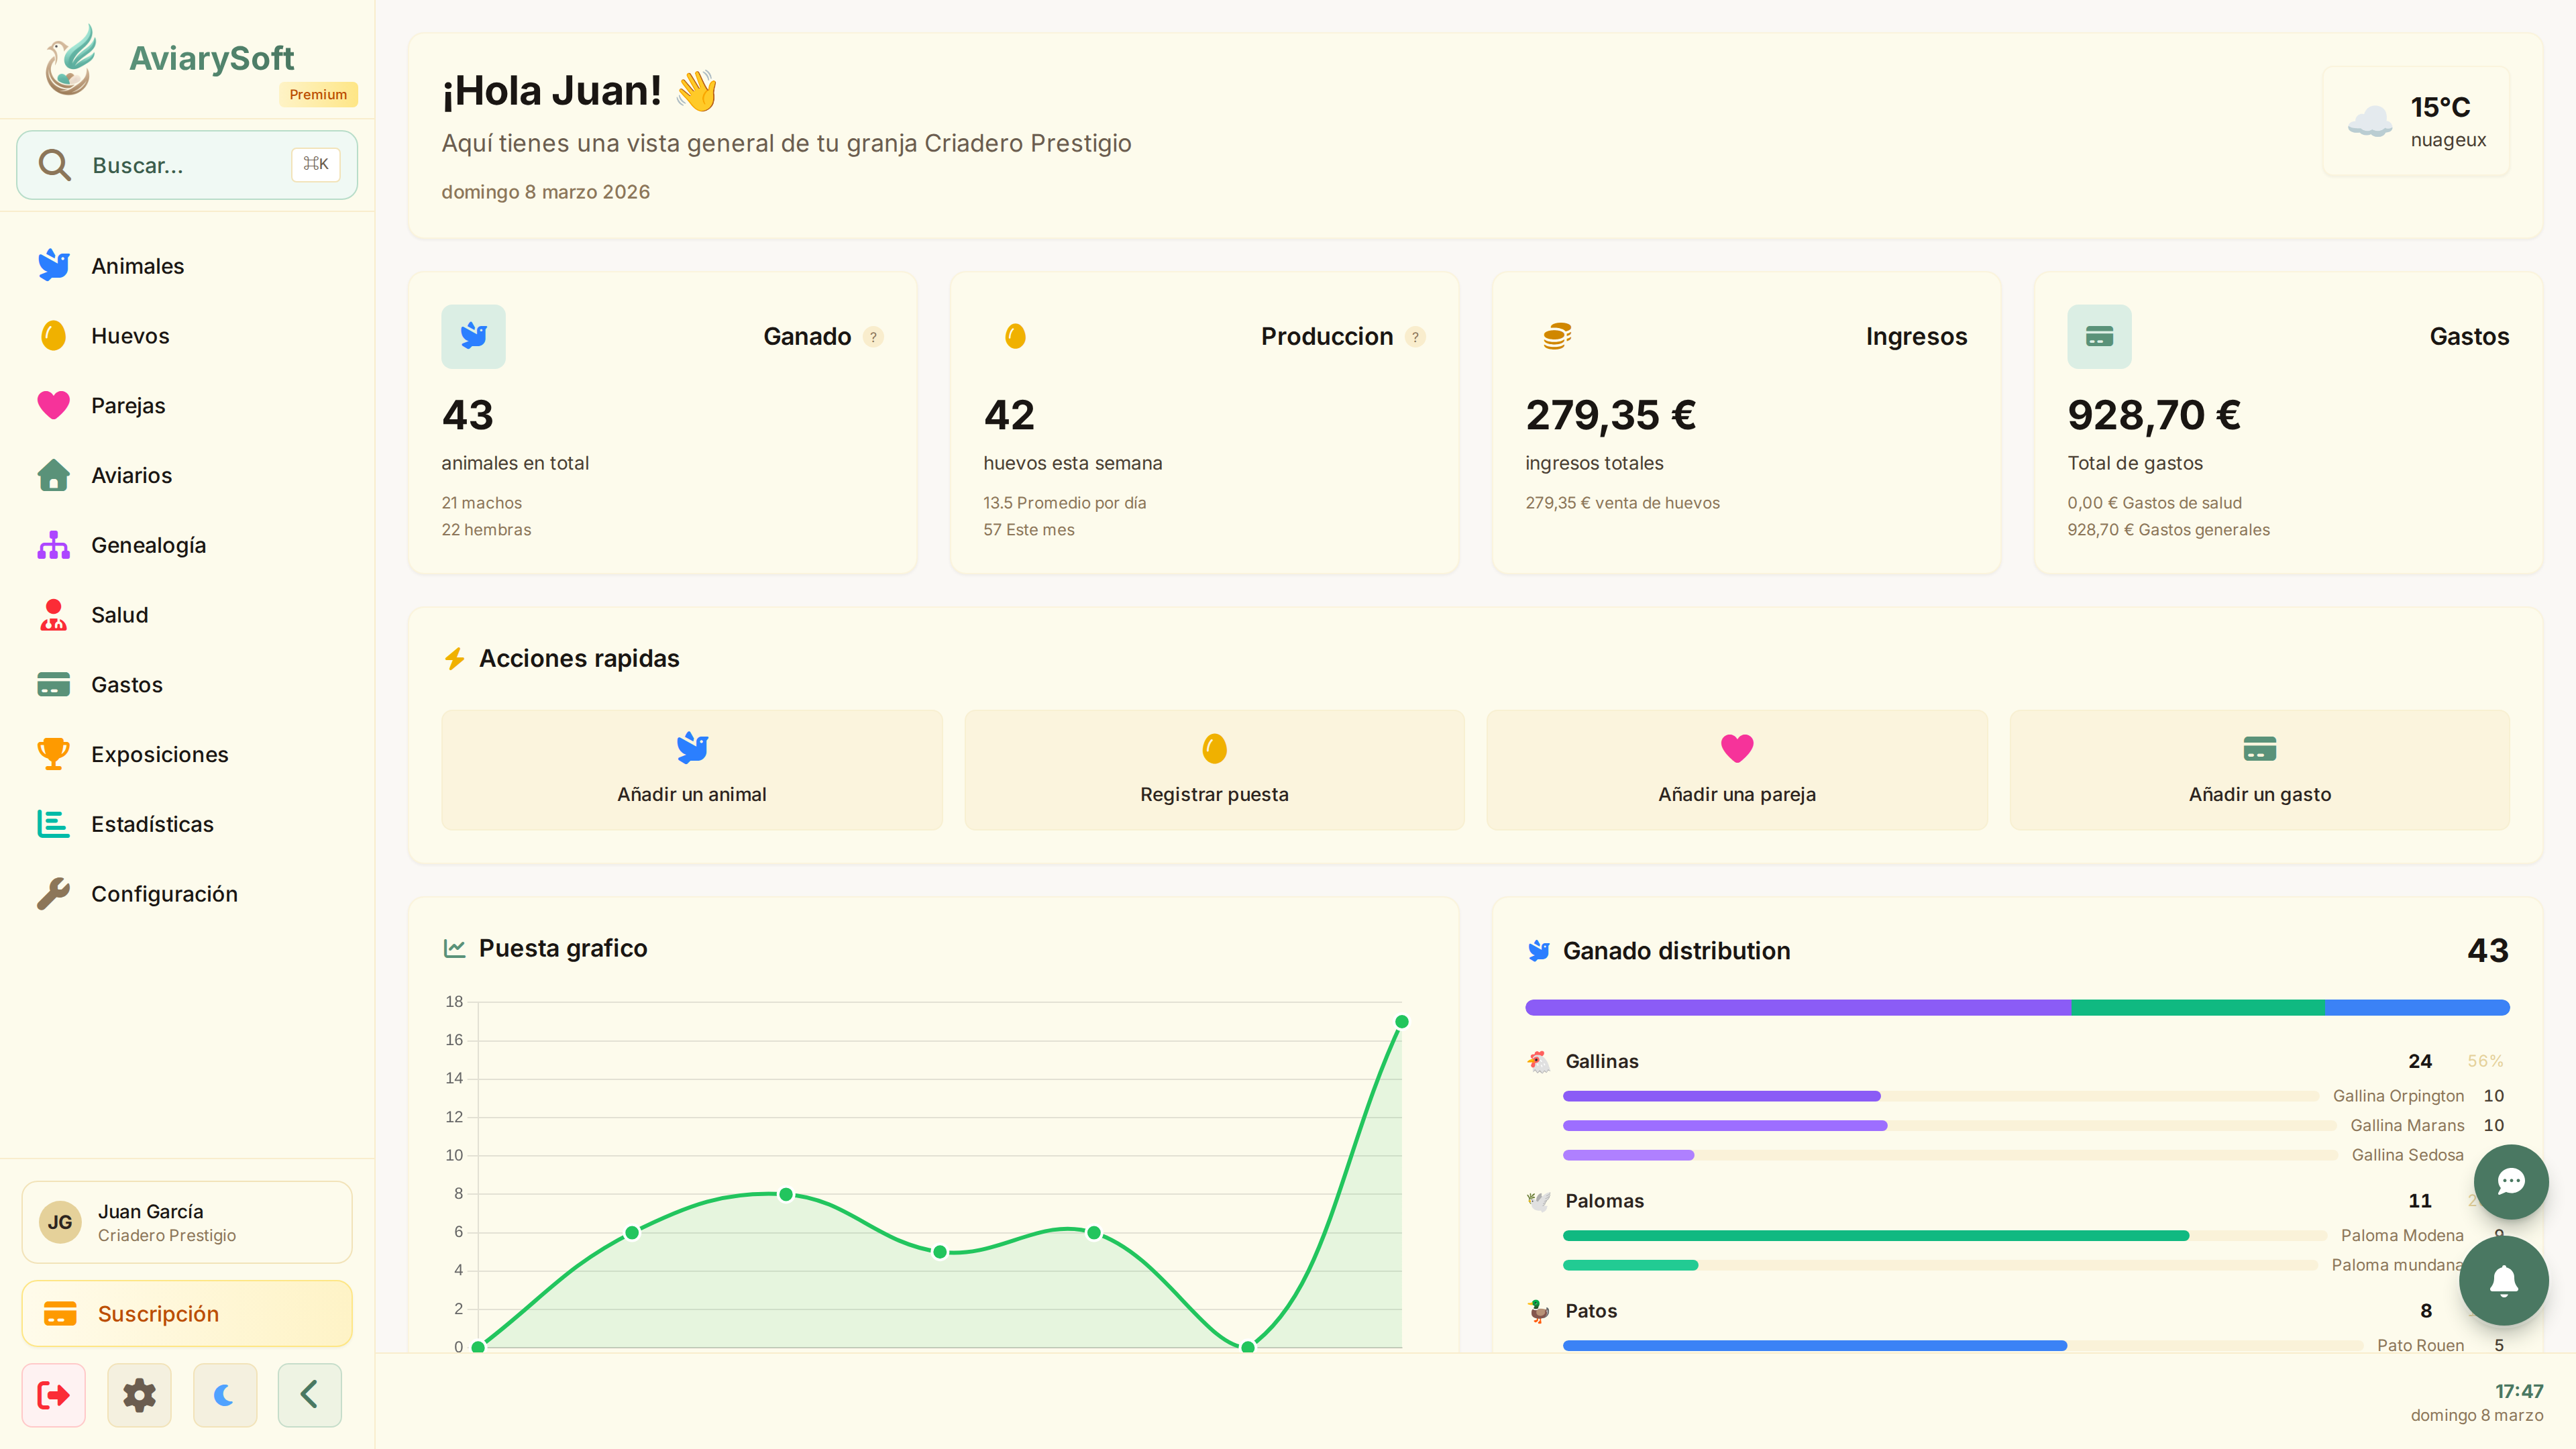Select the Exposiciones trophy icon
Viewport: 2576px width, 1449px height.
(x=53, y=754)
